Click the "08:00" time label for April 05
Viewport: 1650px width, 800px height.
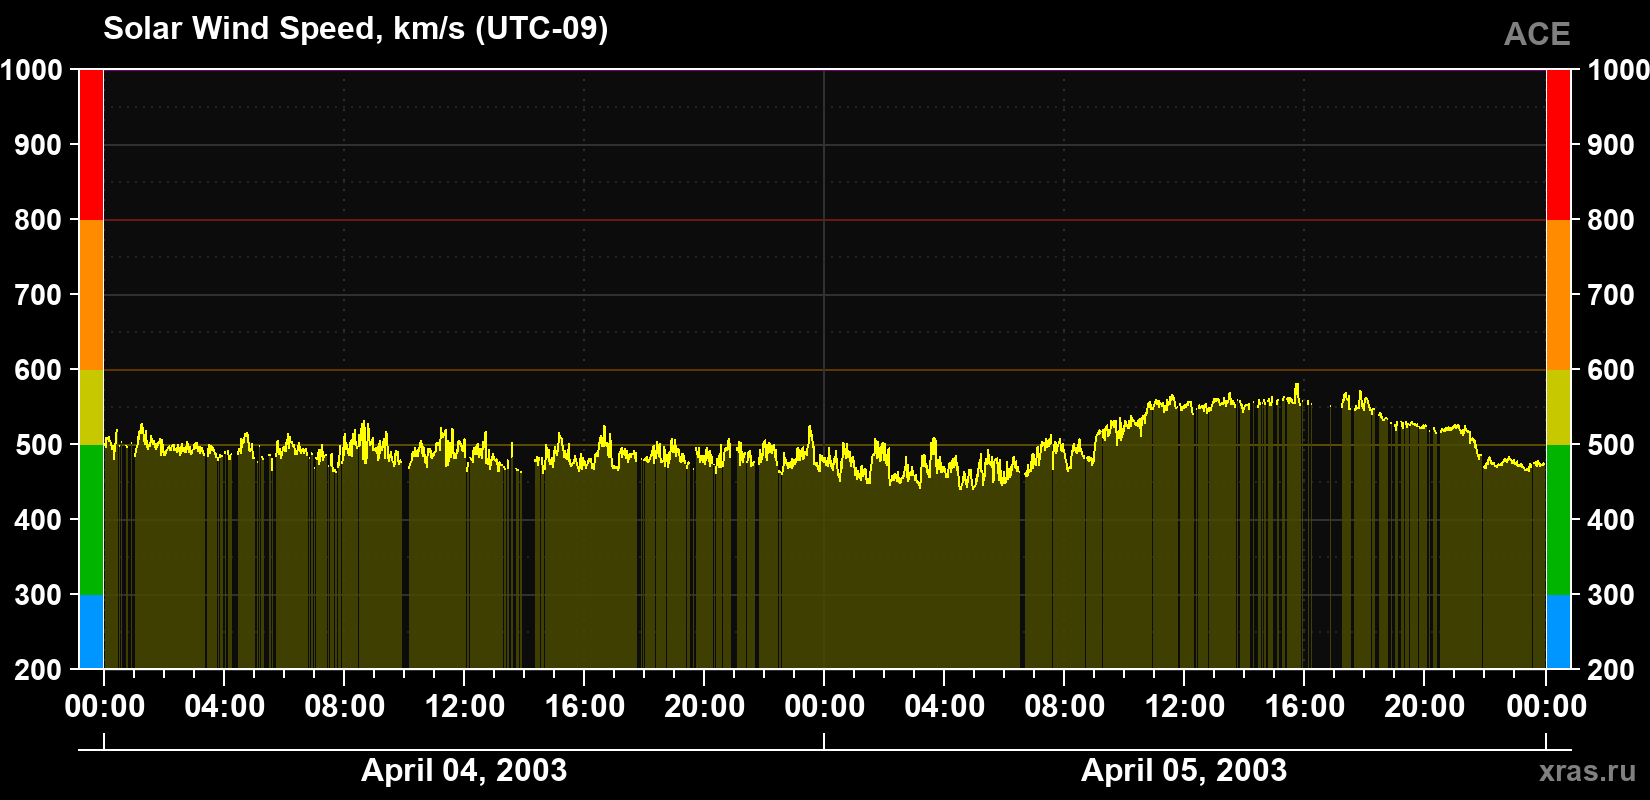coord(1065,707)
